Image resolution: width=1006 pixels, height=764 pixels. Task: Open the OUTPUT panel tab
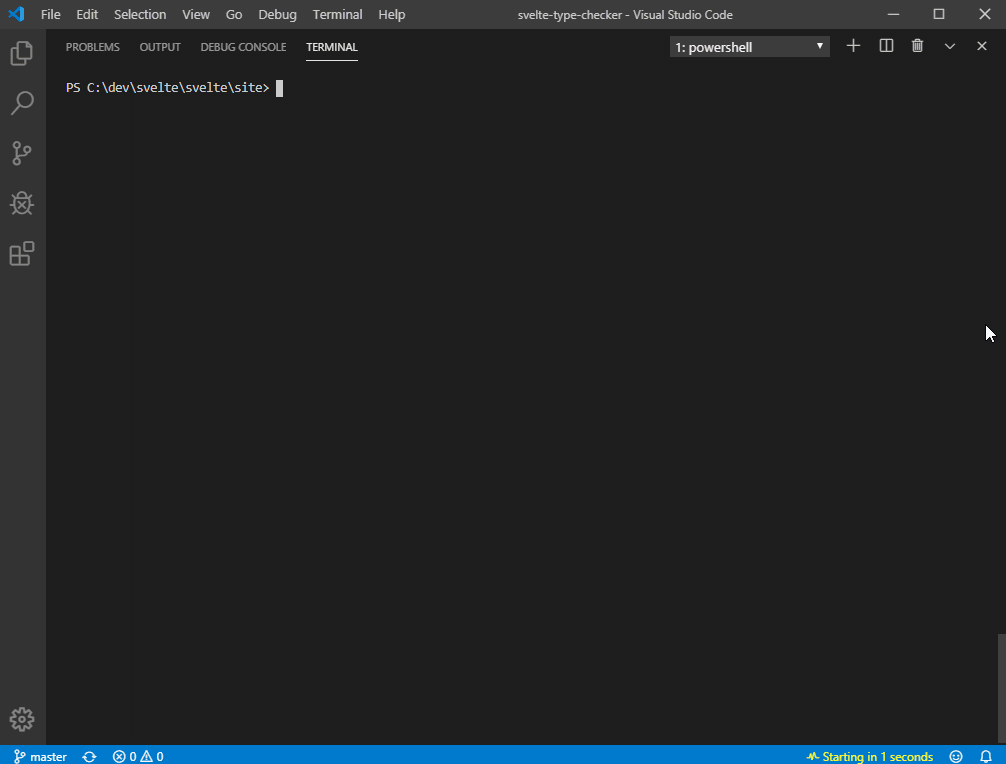pos(159,46)
